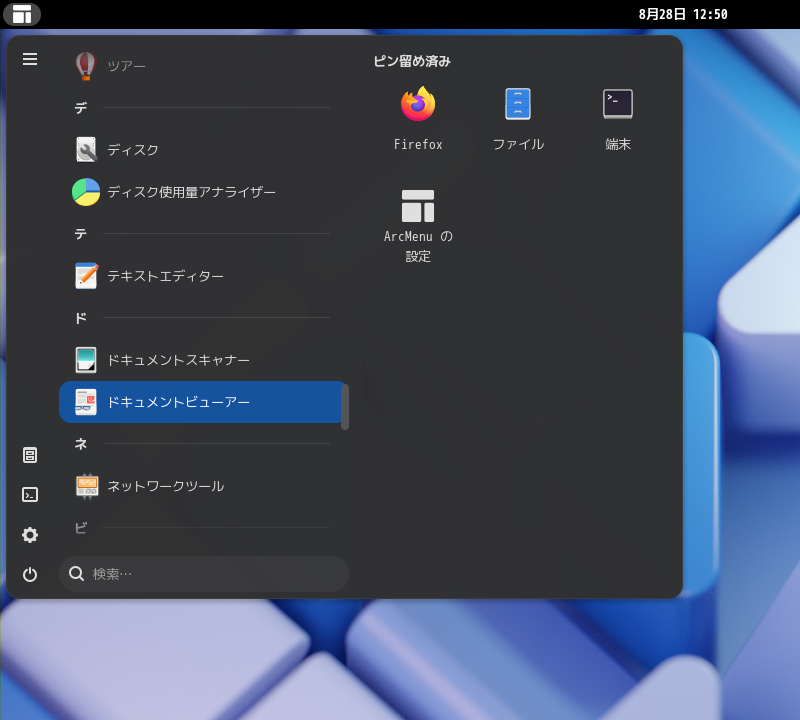Click the app list scrollbar
Image resolution: width=800 pixels, height=720 pixels.
click(x=345, y=407)
